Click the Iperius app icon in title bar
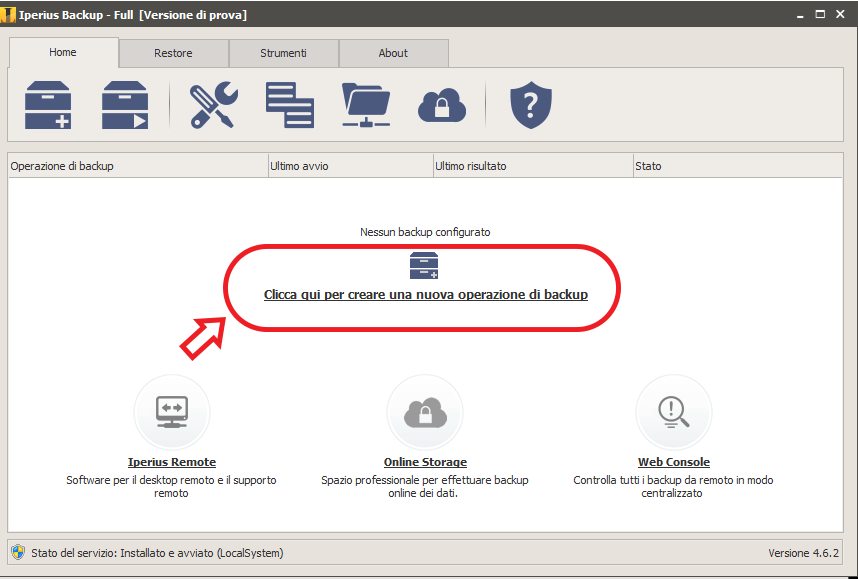858x579 pixels. tap(8, 14)
